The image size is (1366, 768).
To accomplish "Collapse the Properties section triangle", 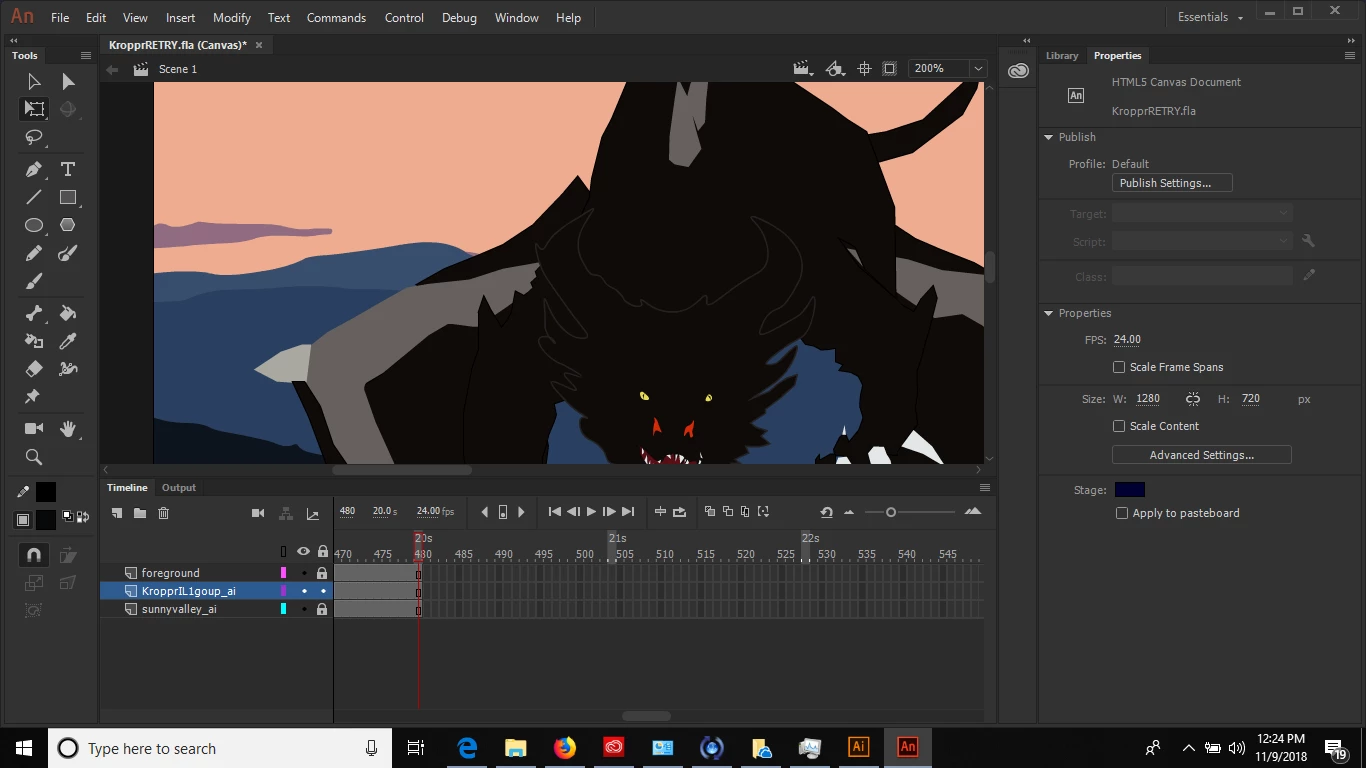I will (1048, 313).
